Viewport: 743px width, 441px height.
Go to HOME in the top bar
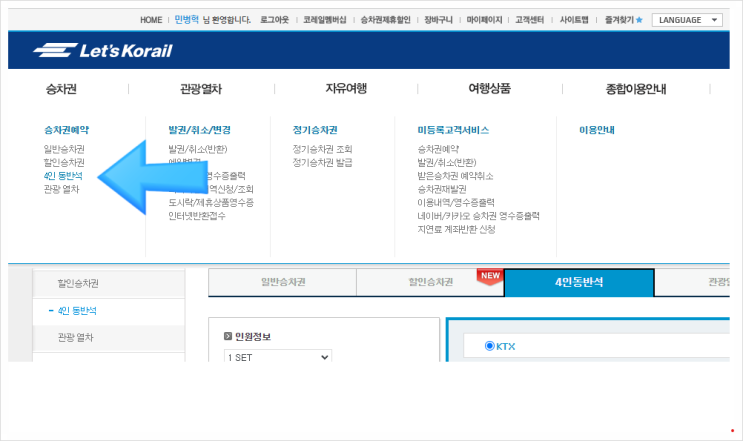point(151,20)
